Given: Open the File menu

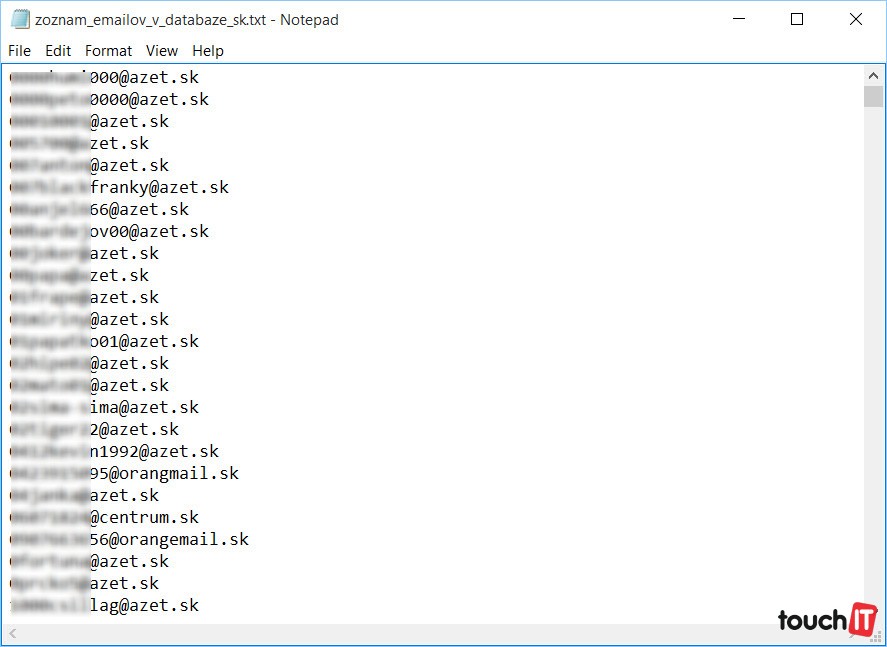Looking at the screenshot, I should click(x=19, y=51).
